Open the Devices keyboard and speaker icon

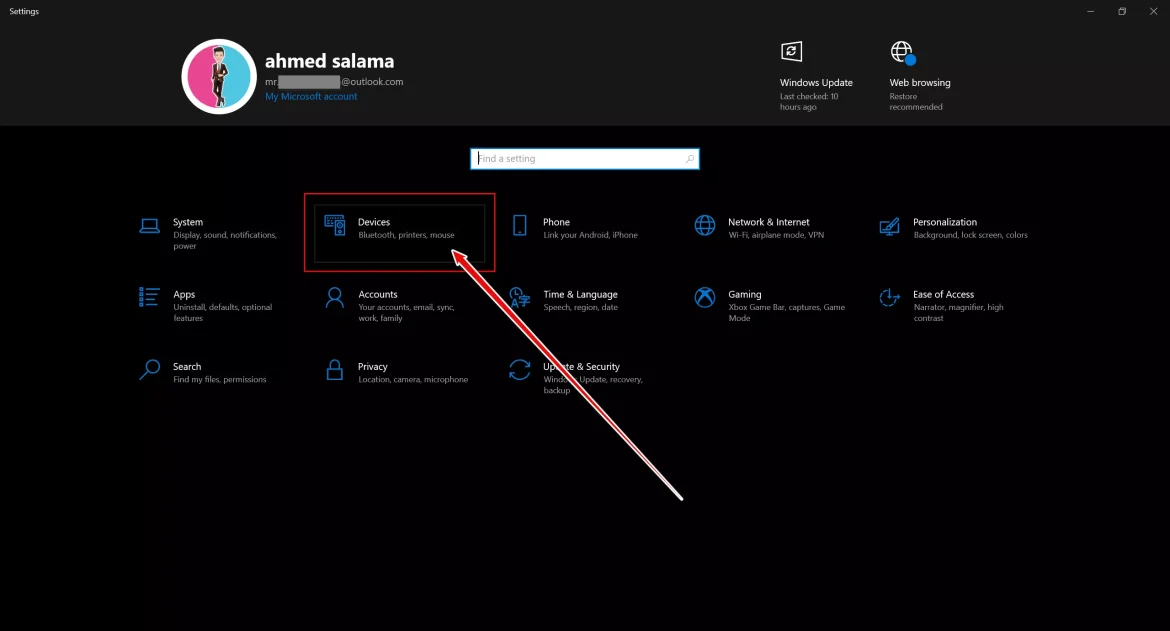[334, 225]
